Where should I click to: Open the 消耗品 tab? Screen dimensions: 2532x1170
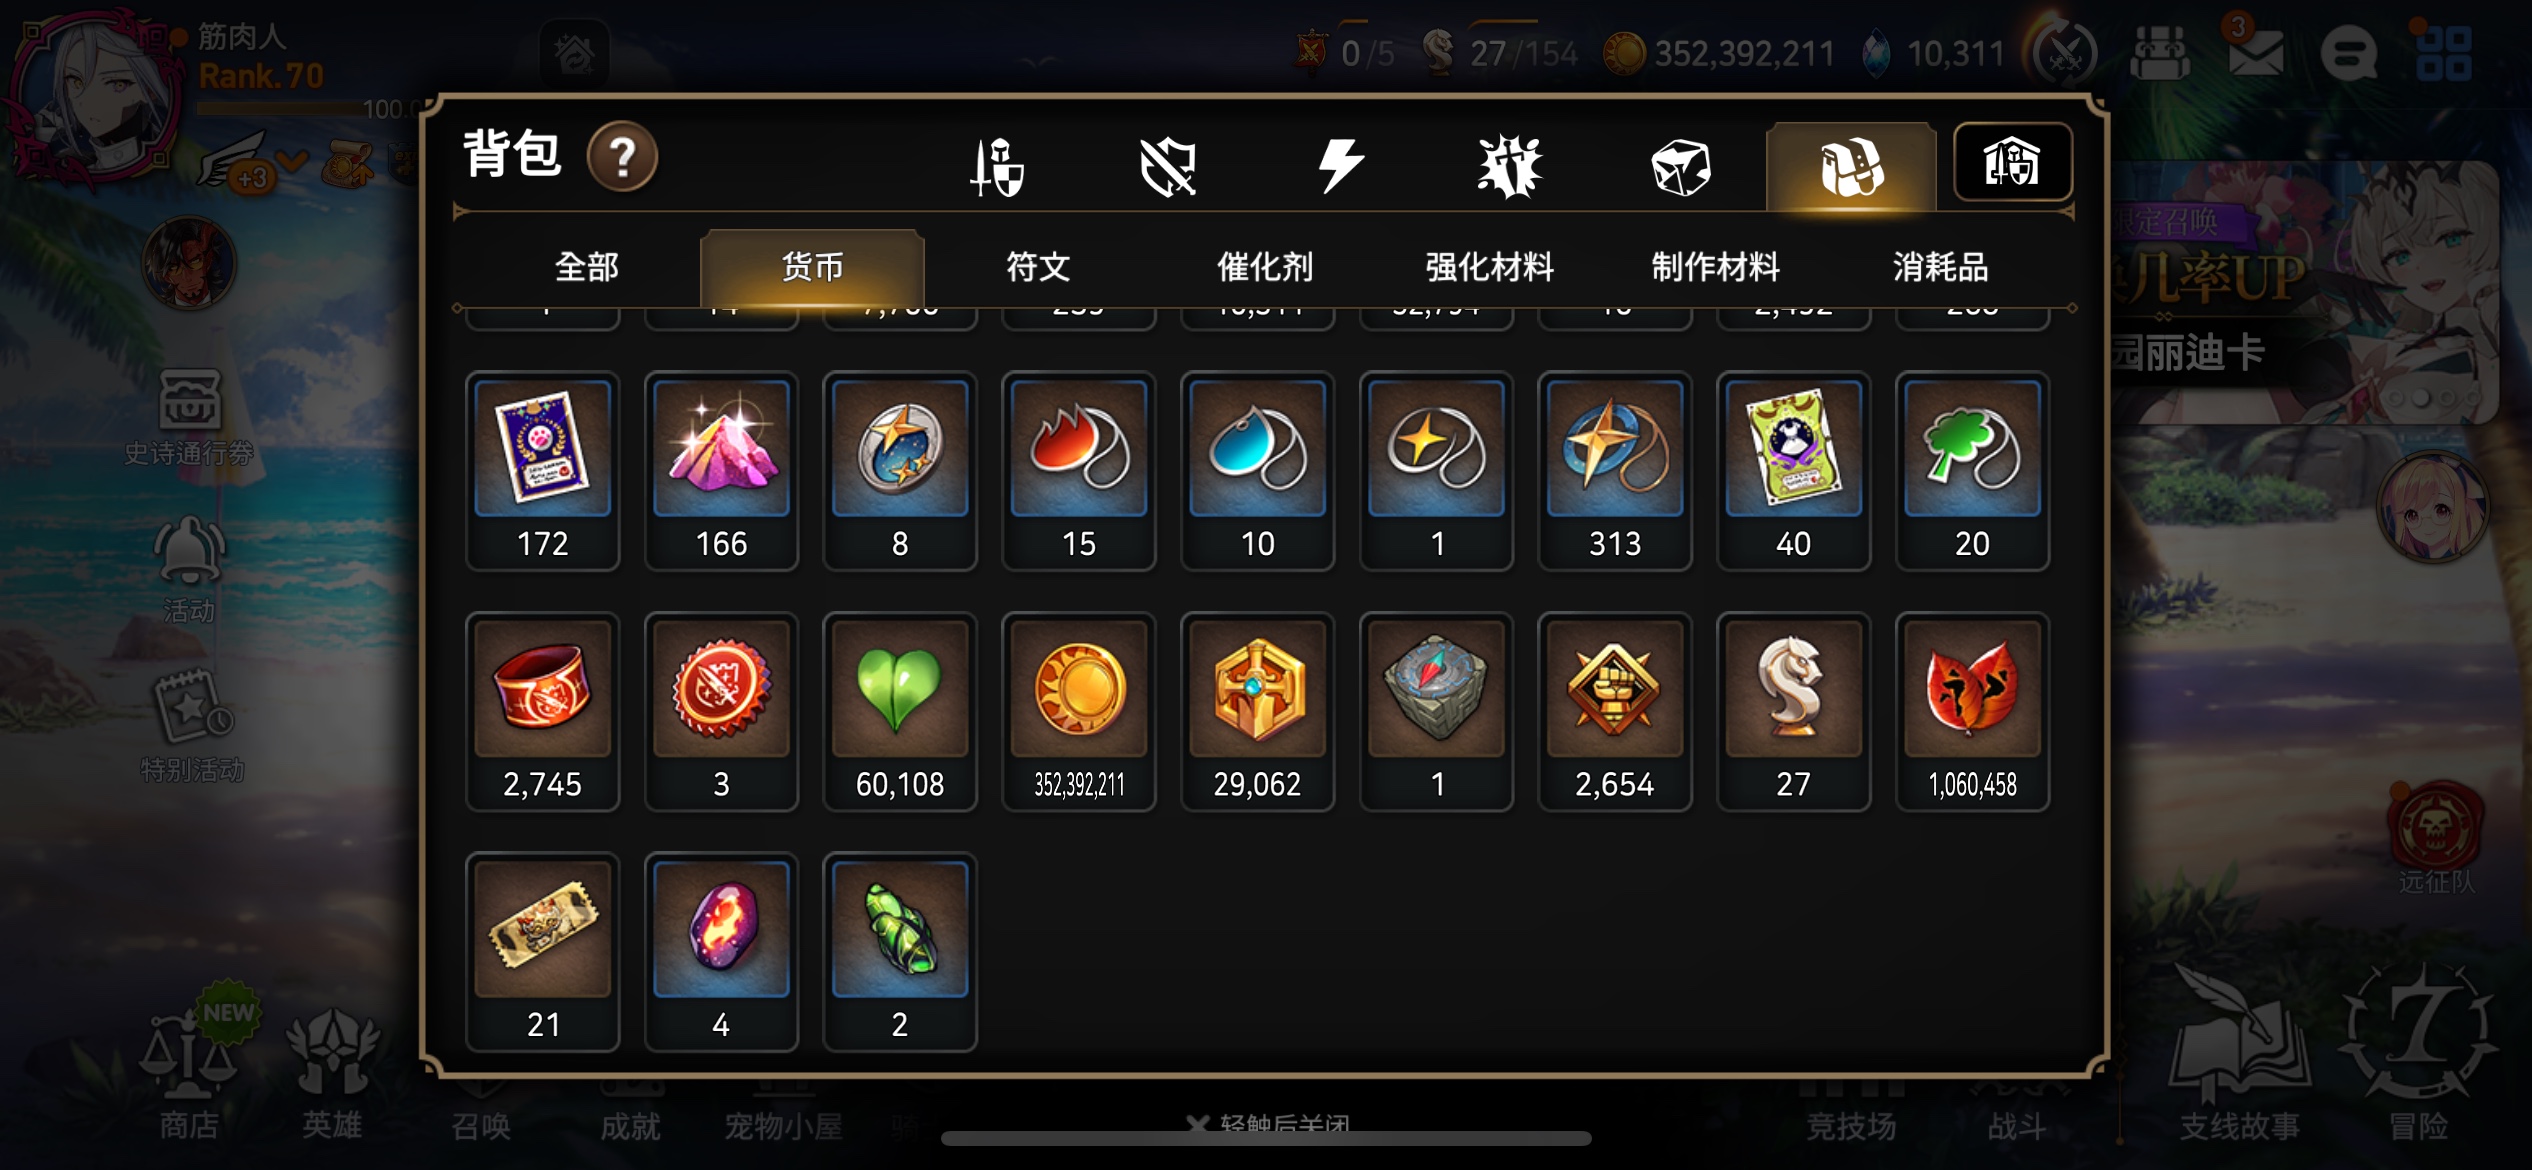pyautogui.click(x=1940, y=267)
